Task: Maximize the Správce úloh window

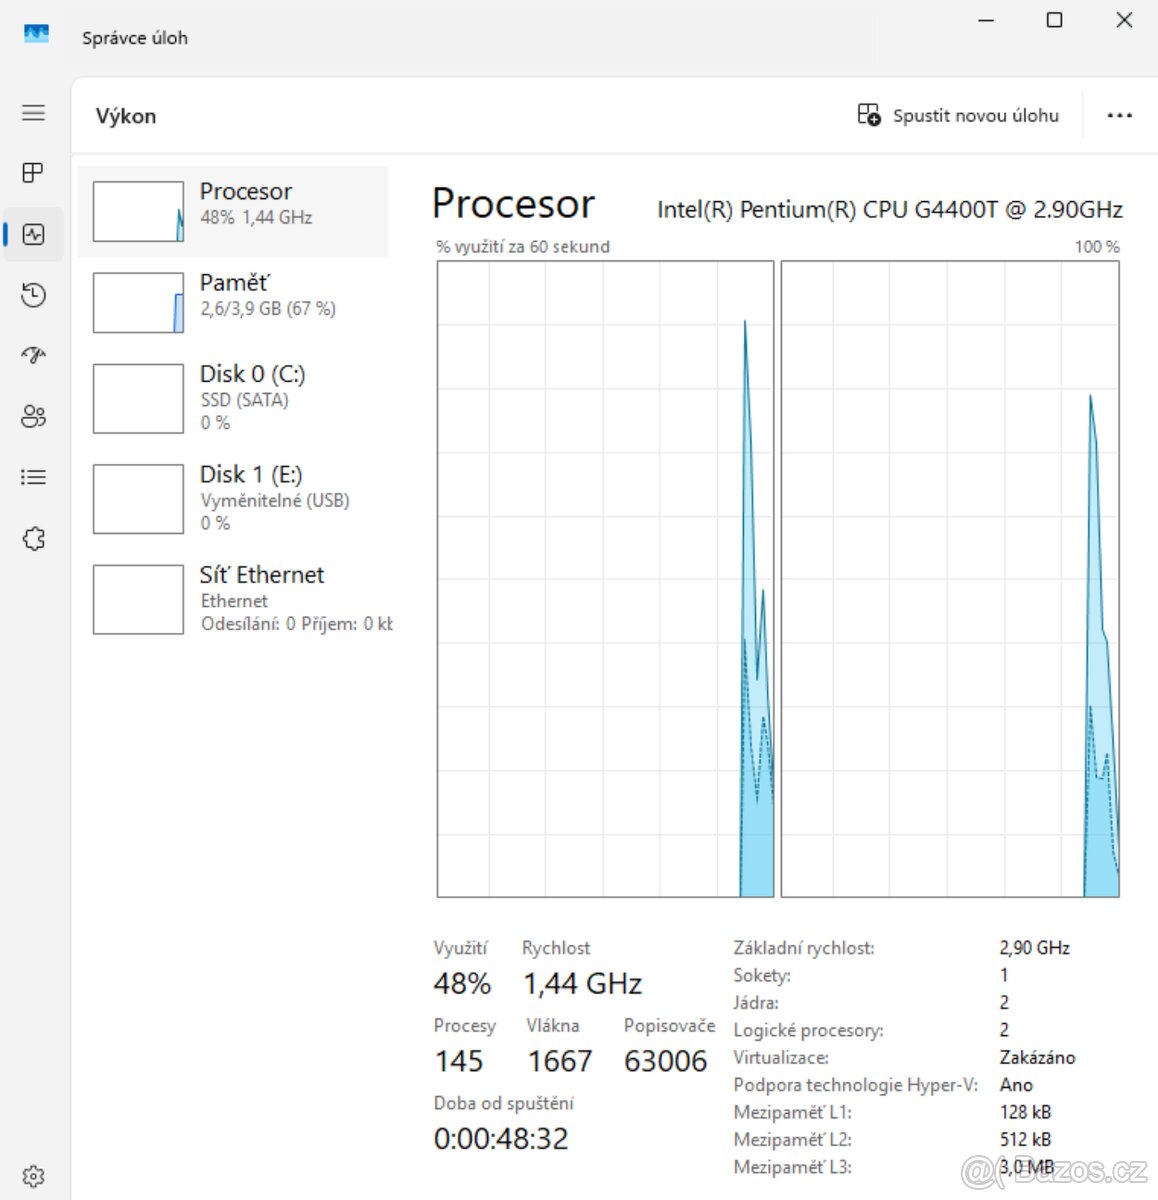Action: pyautogui.click(x=1054, y=20)
